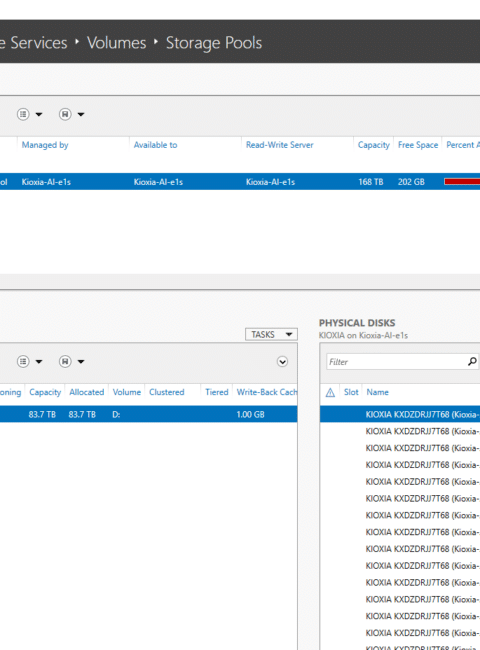This screenshot has height=650, width=480.
Task: Sort virtual disks by Volume header
Action: coord(127,392)
